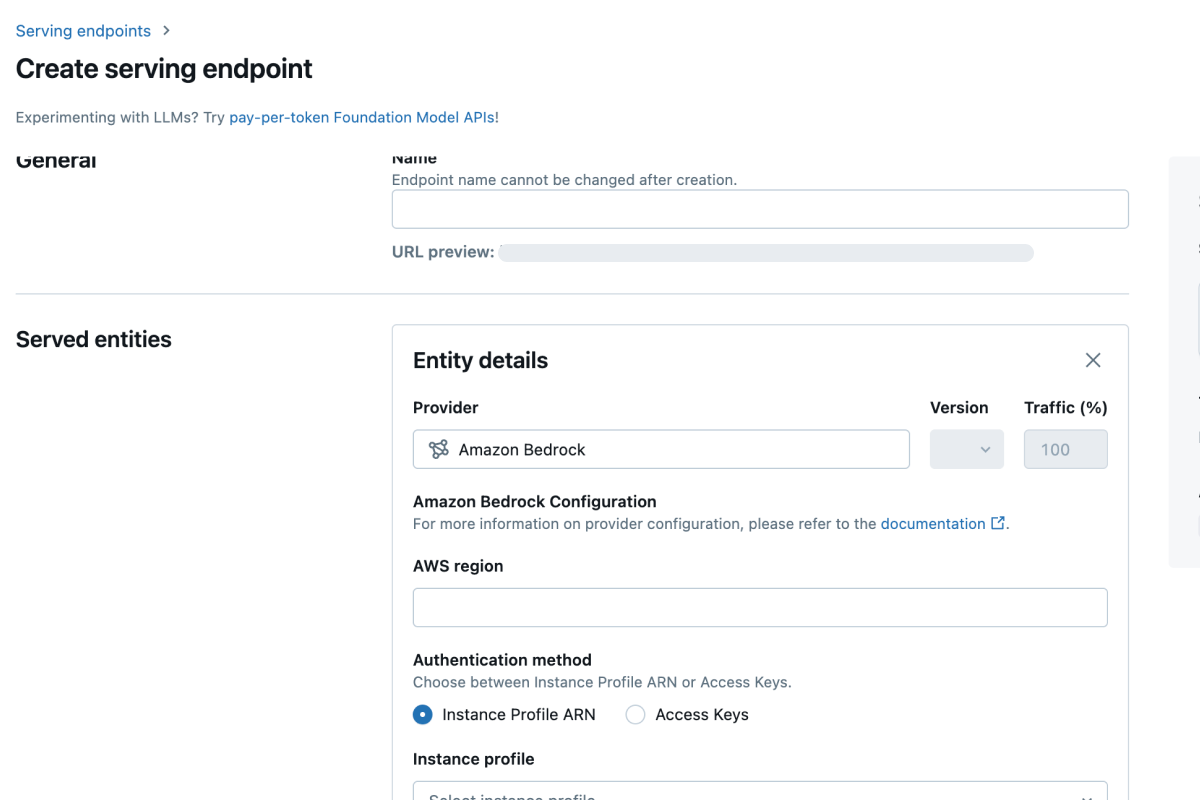Open the Version selector
Screen dimensions: 1200x800
point(966,449)
